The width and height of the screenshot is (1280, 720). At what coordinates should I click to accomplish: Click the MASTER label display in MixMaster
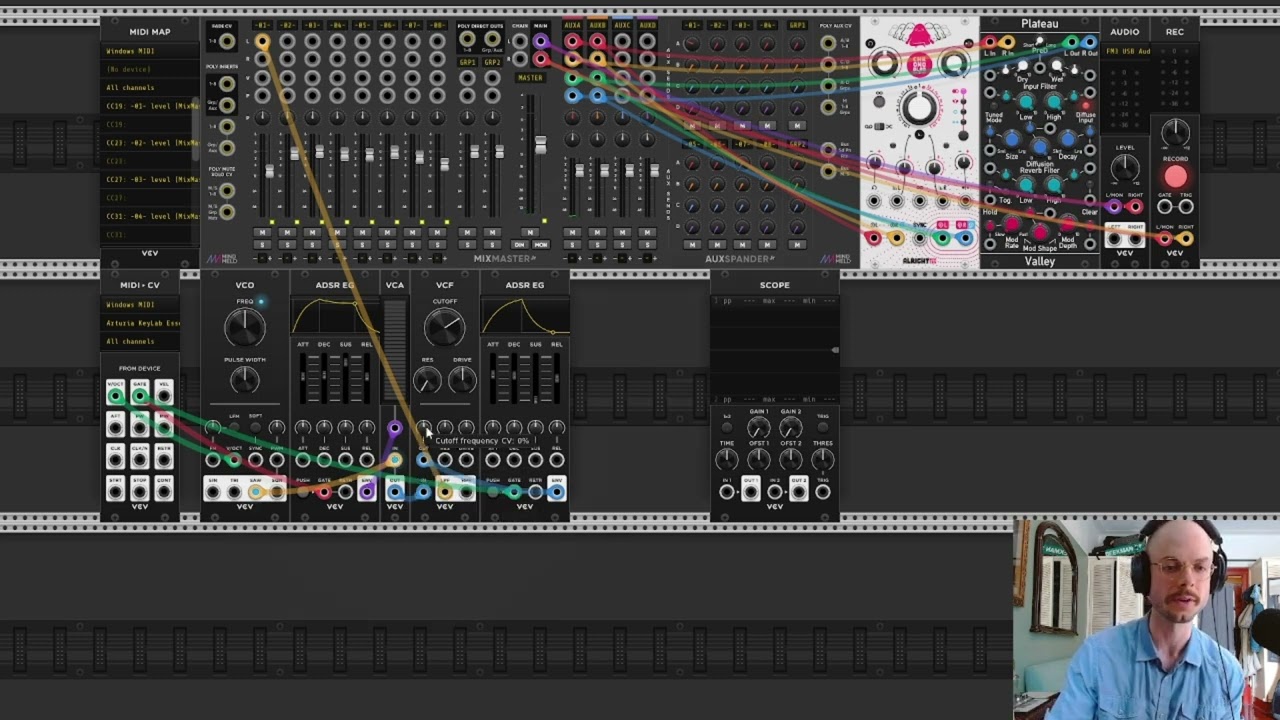tap(530, 78)
